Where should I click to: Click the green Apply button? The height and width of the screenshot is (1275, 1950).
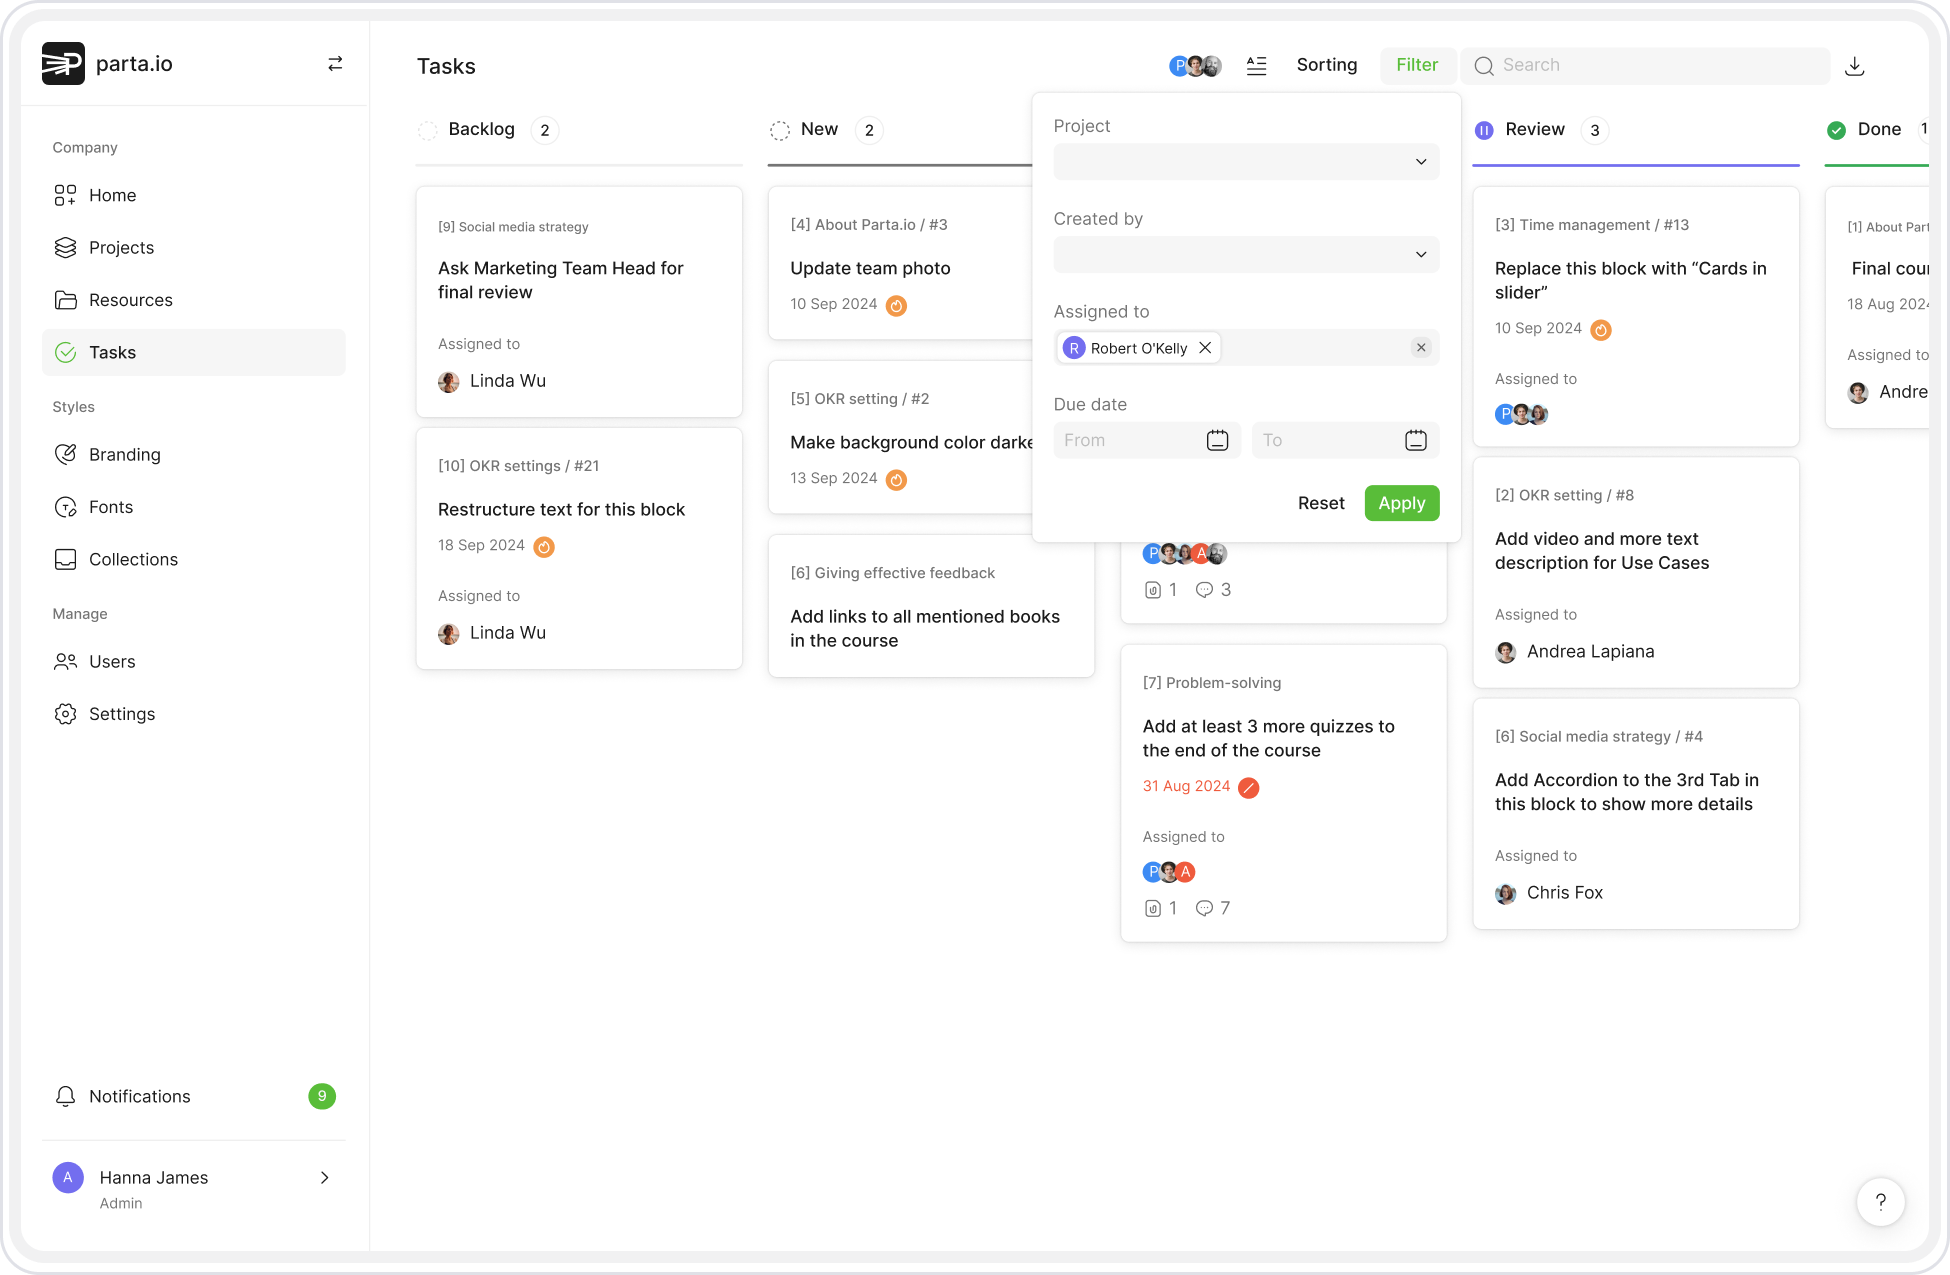pos(1401,503)
